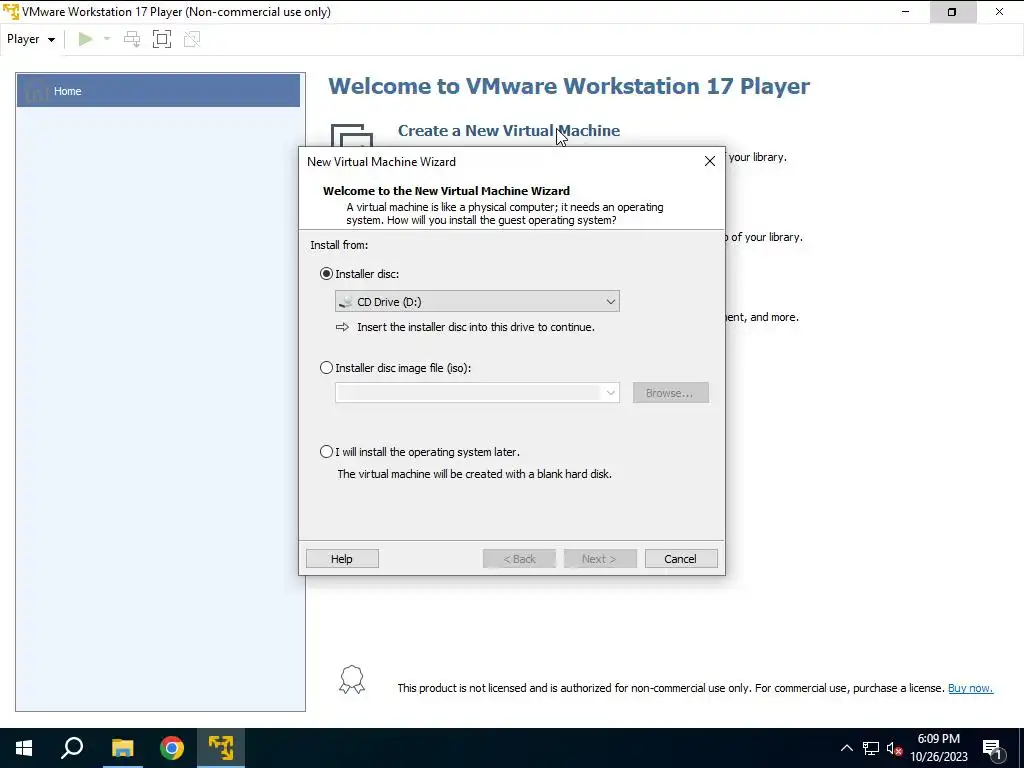Click the Help button in wizard
The height and width of the screenshot is (768, 1024).
[x=342, y=559]
